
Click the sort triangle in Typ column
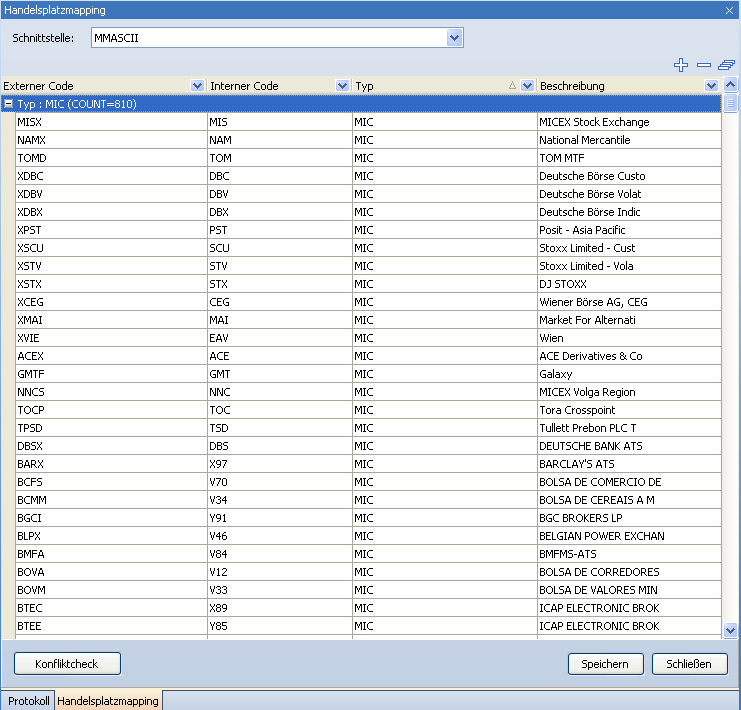pyautogui.click(x=513, y=86)
